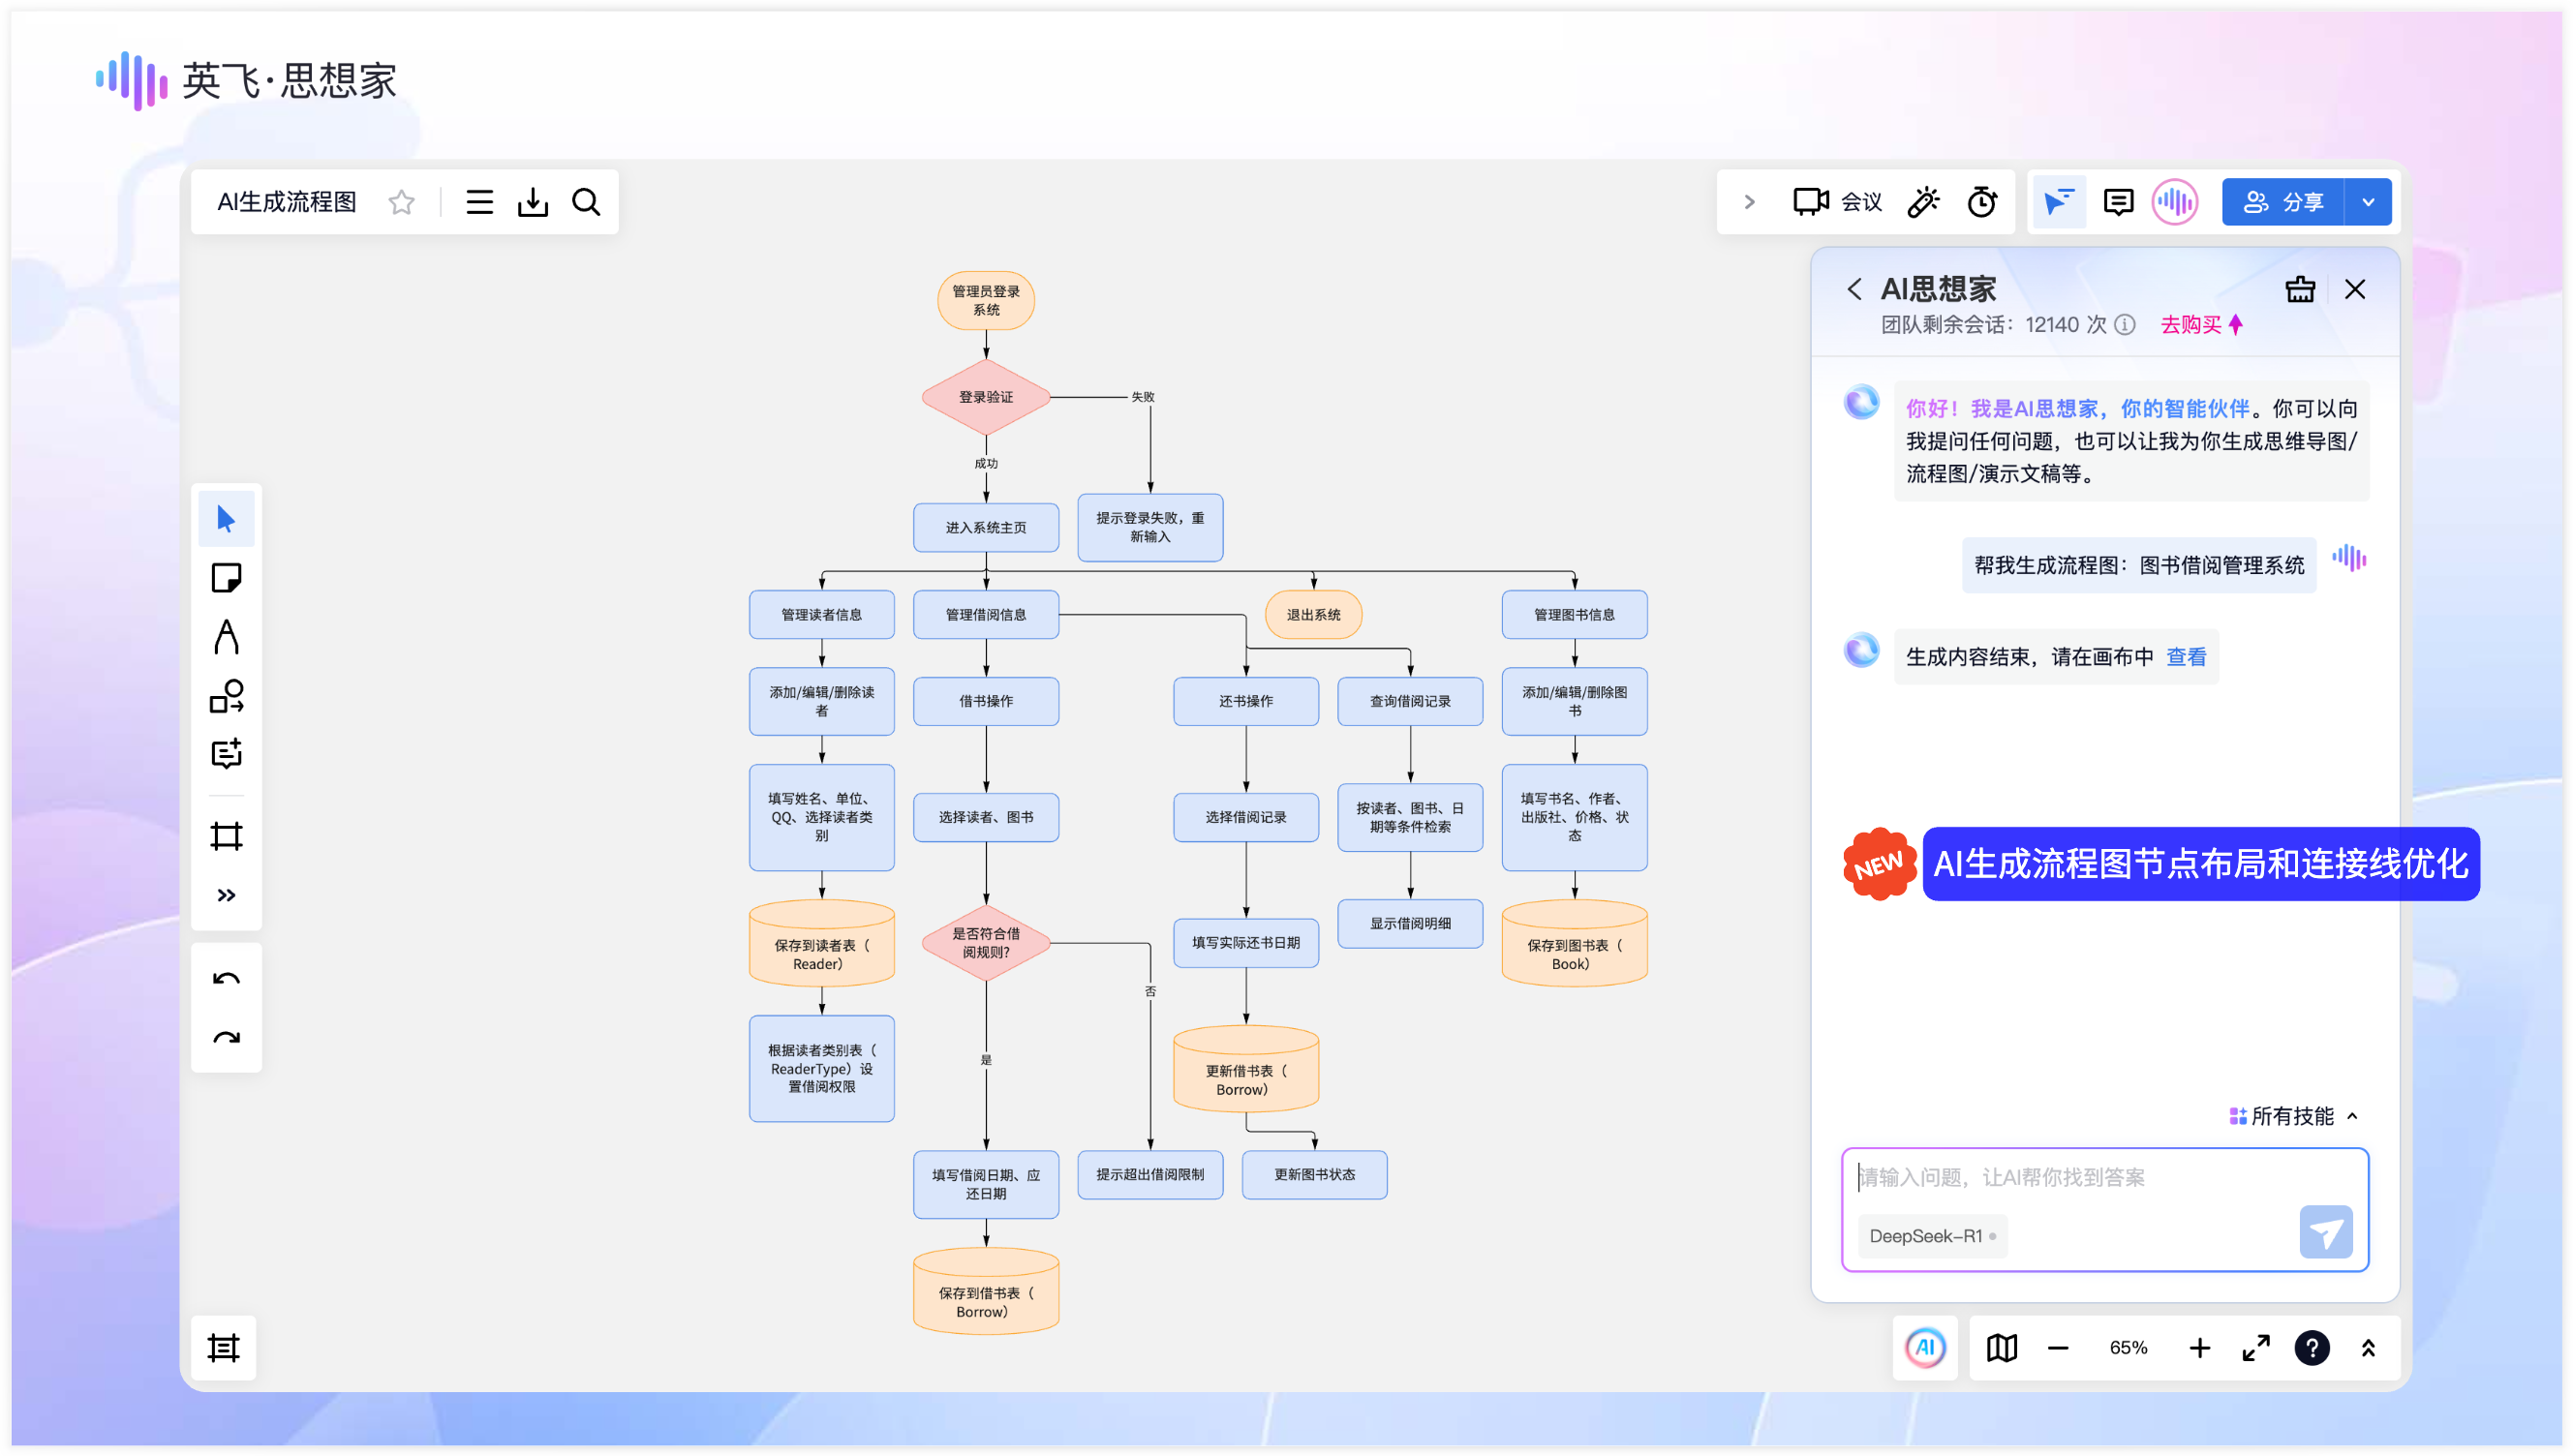Select the 显示借阅明细 node

point(1409,923)
